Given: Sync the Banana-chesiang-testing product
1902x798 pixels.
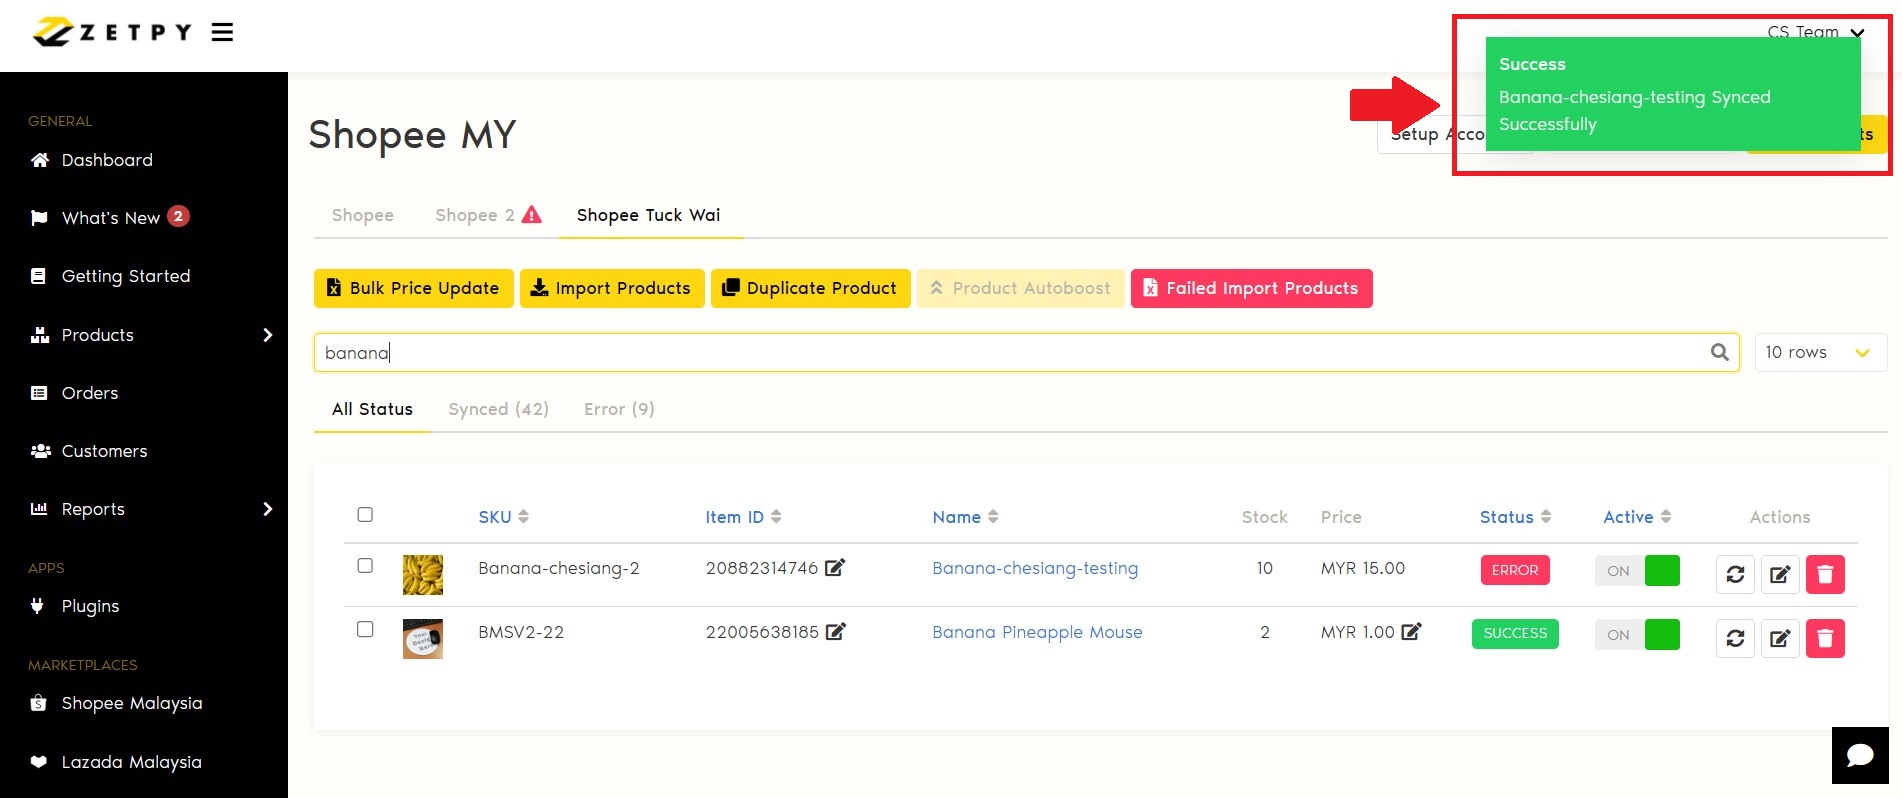Looking at the screenshot, I should [1735, 574].
